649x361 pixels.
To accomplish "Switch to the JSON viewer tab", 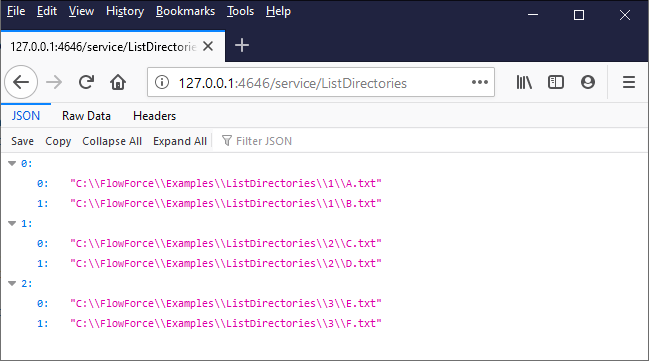I will pyautogui.click(x=26, y=116).
